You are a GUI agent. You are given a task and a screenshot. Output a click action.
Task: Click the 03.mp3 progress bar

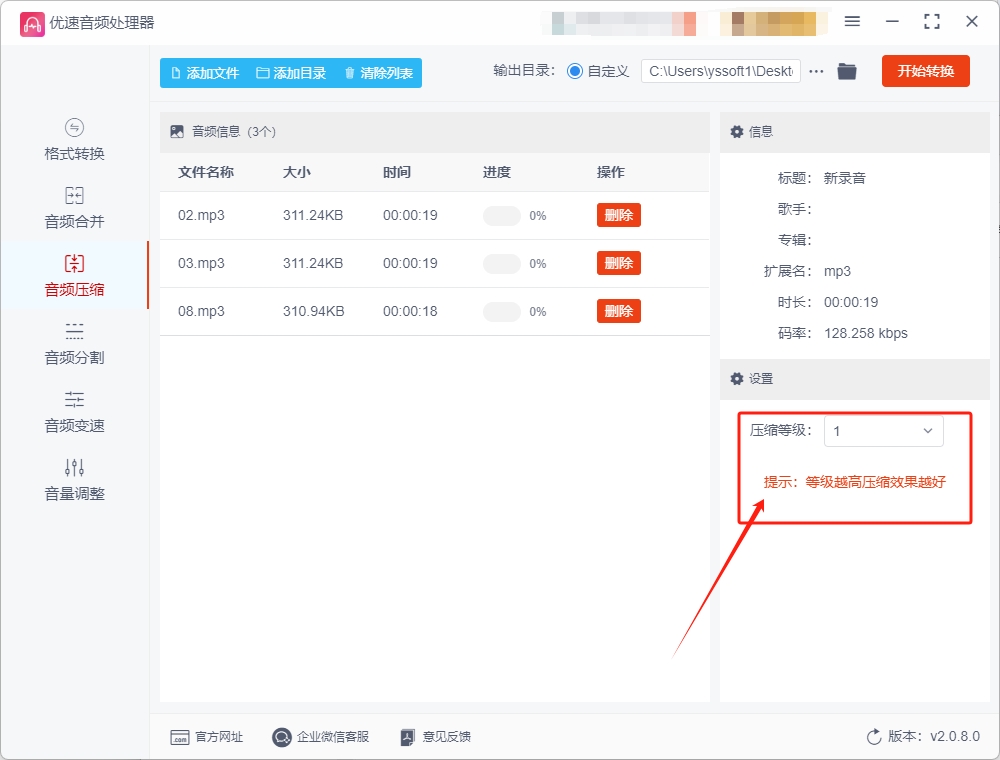(502, 263)
